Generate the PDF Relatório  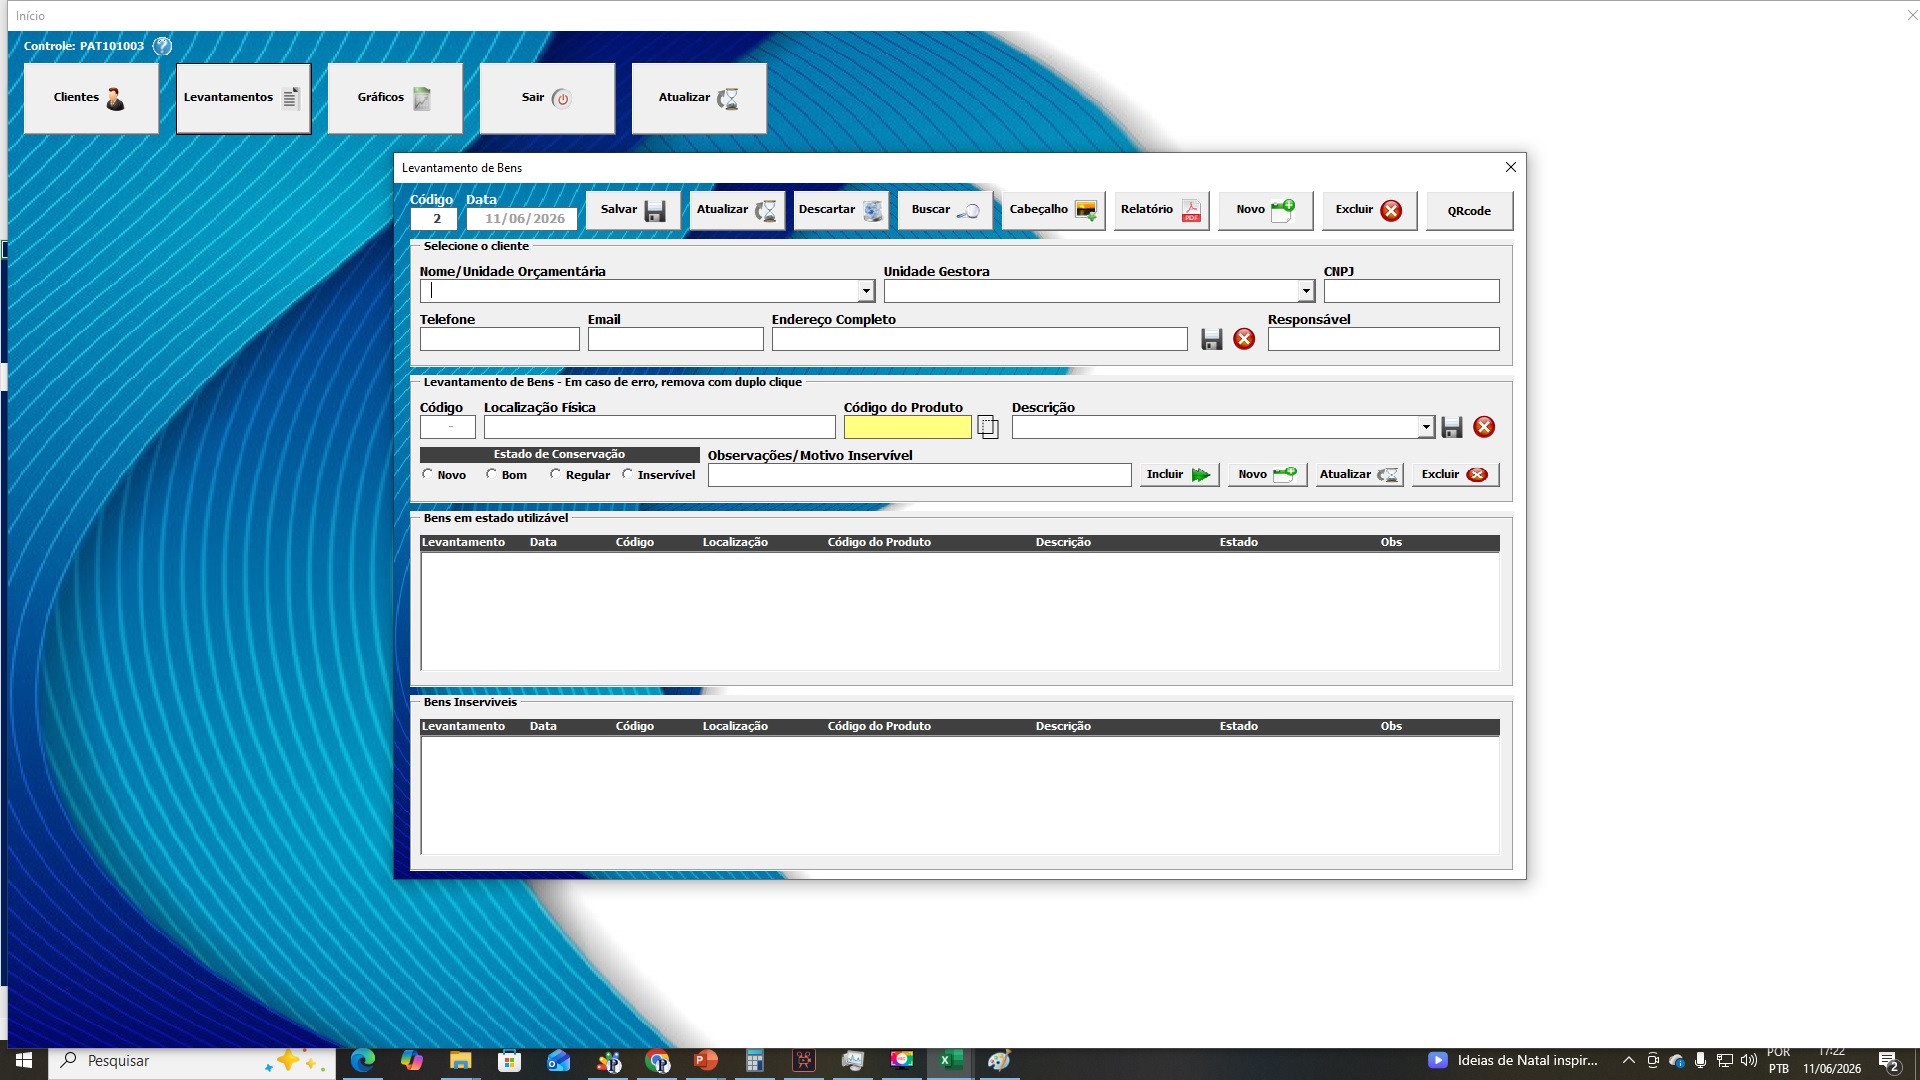1161,210
